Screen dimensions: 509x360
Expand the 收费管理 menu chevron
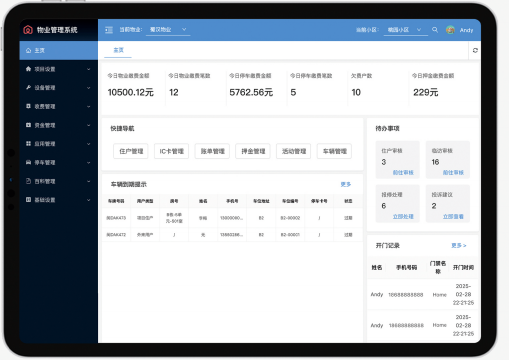[89, 107]
